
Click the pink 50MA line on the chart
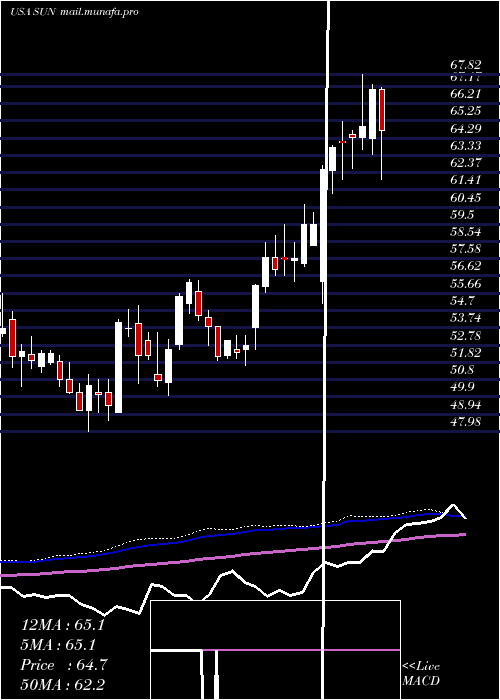point(232,556)
